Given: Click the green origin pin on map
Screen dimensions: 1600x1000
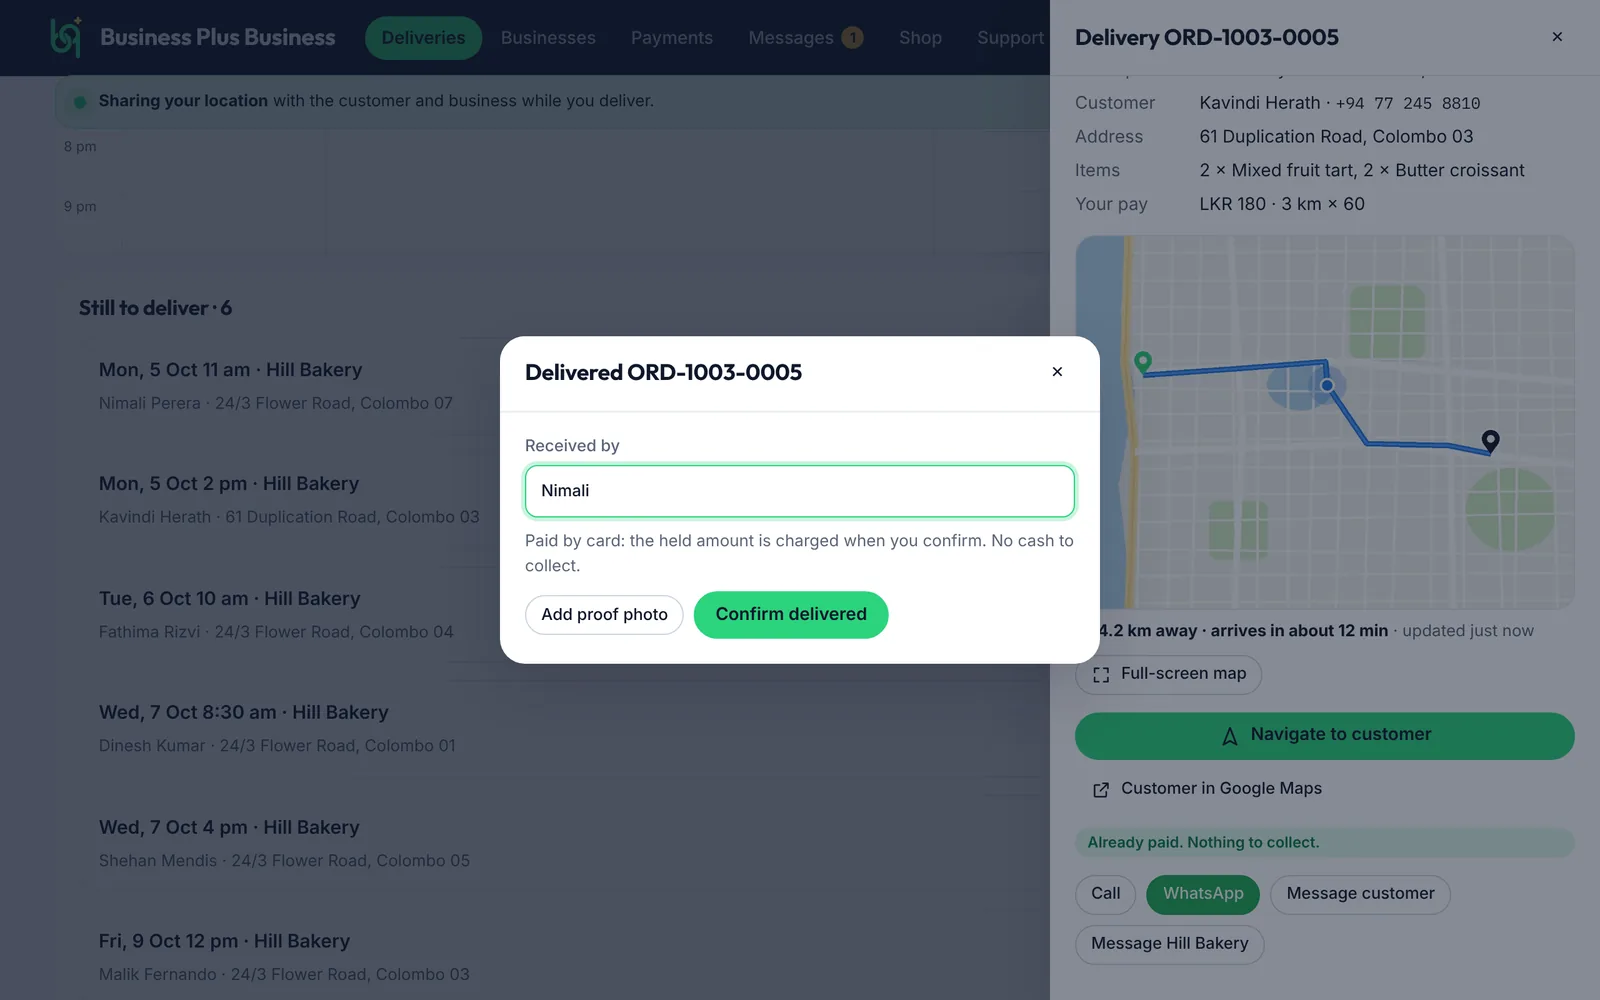Looking at the screenshot, I should click(x=1143, y=362).
